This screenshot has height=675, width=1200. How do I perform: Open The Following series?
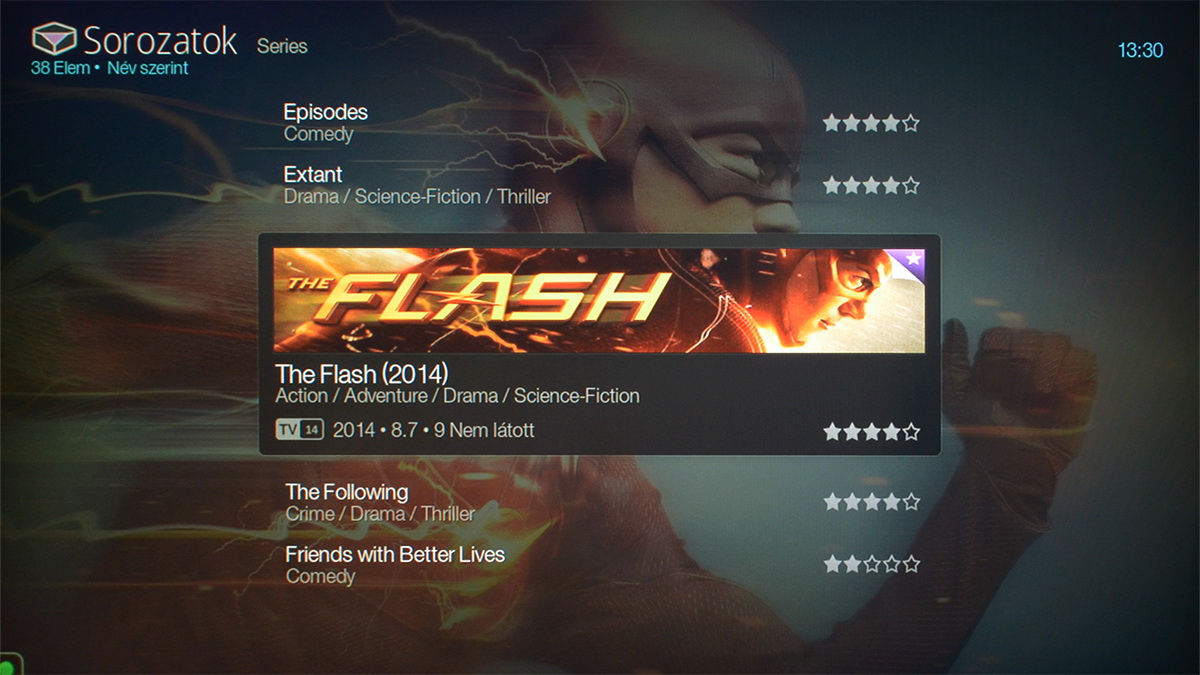click(x=600, y=502)
